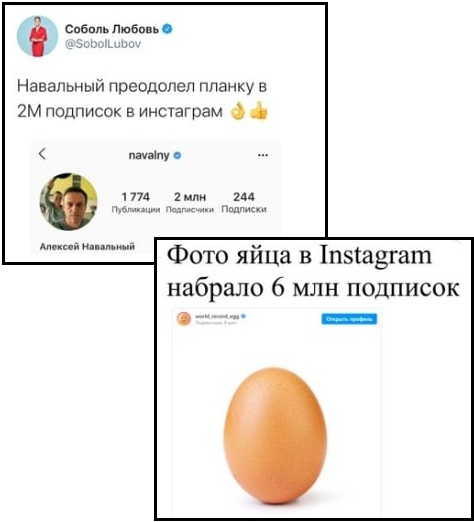
Task: View the 2 млн Подписчики count
Action: [x=190, y=202]
